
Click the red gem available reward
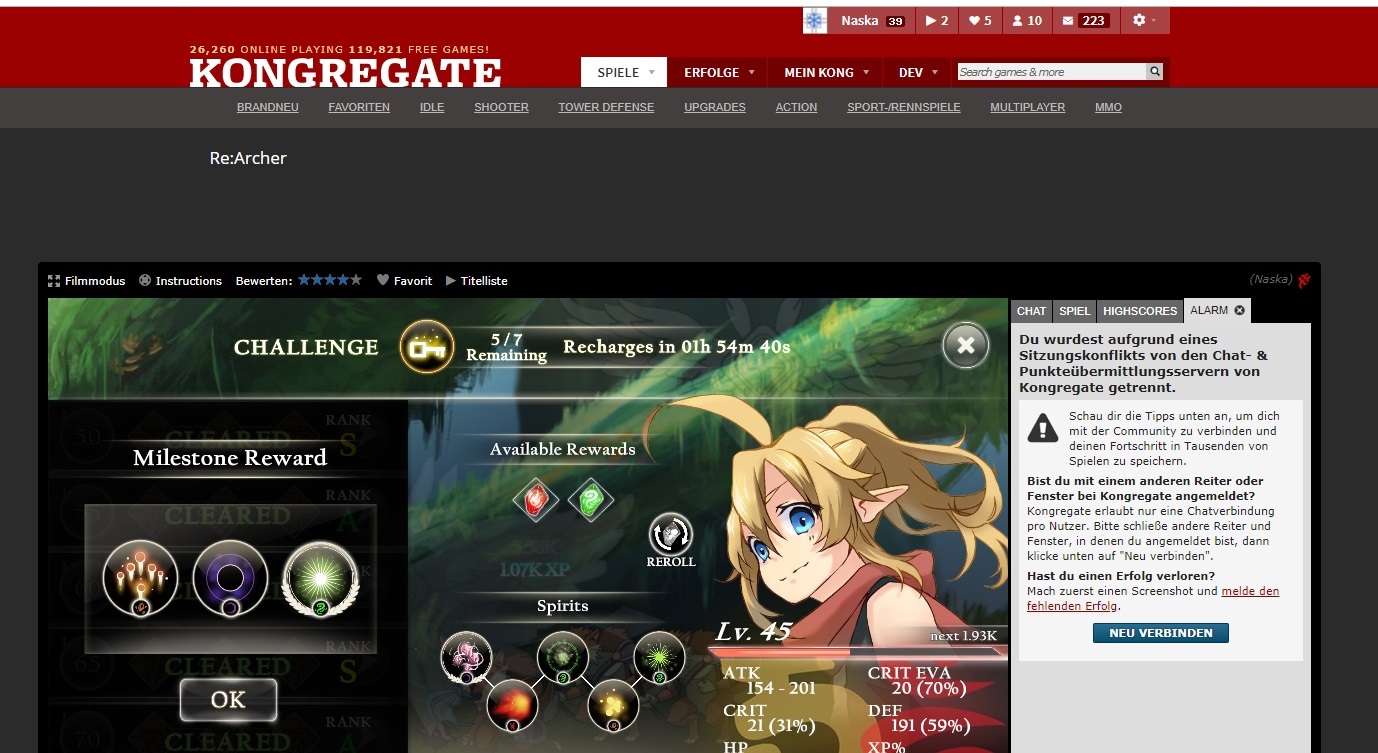[536, 500]
